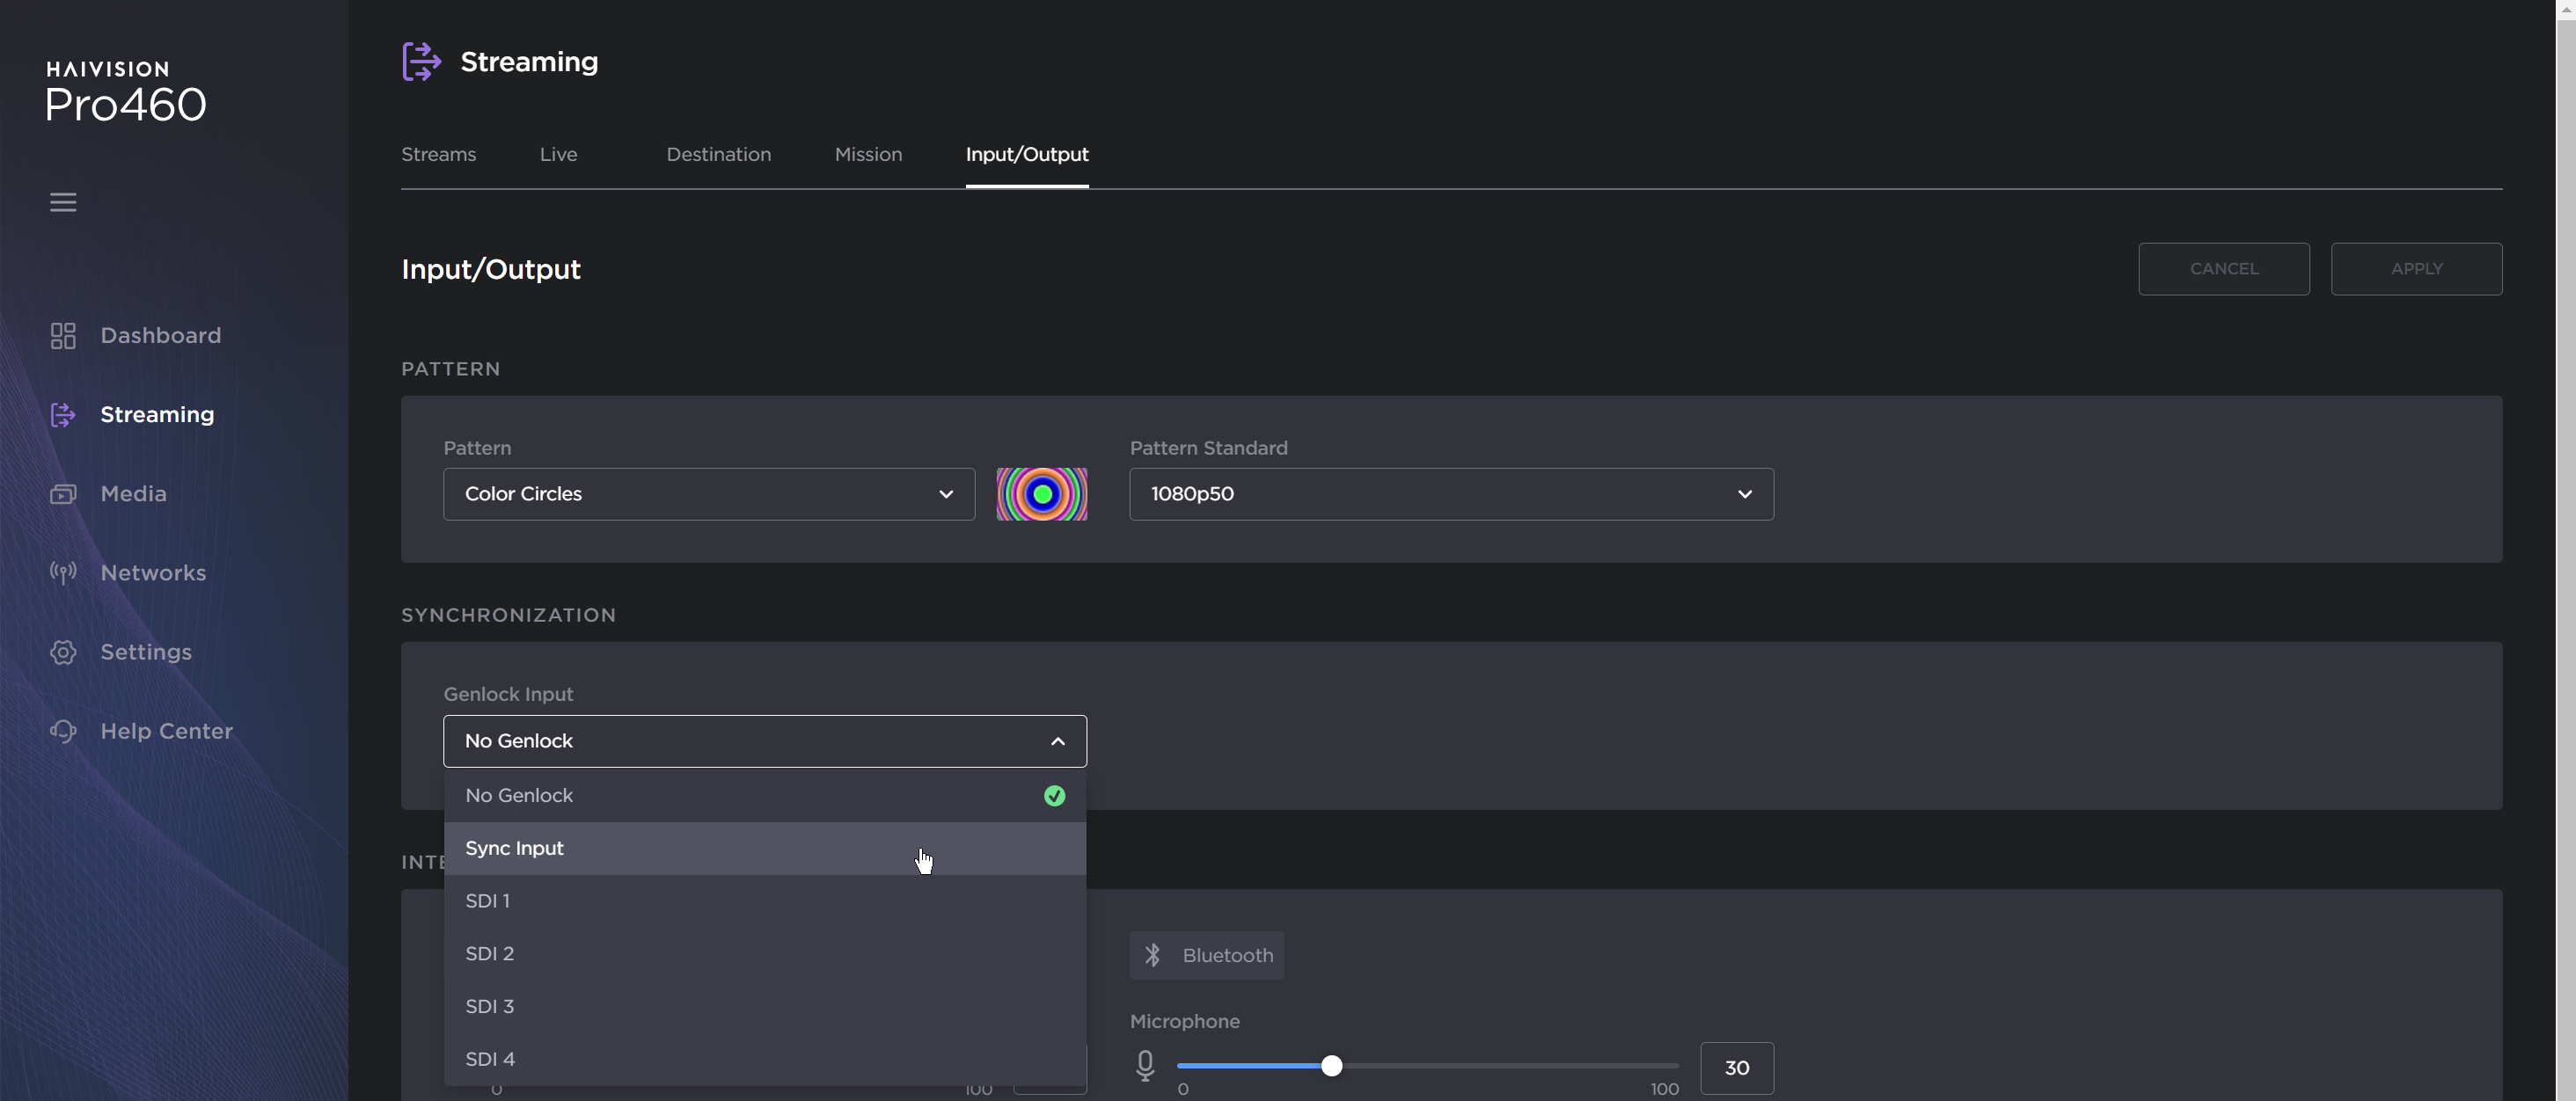
Task: Go to Networks in the sidebar
Action: pyautogui.click(x=152, y=572)
